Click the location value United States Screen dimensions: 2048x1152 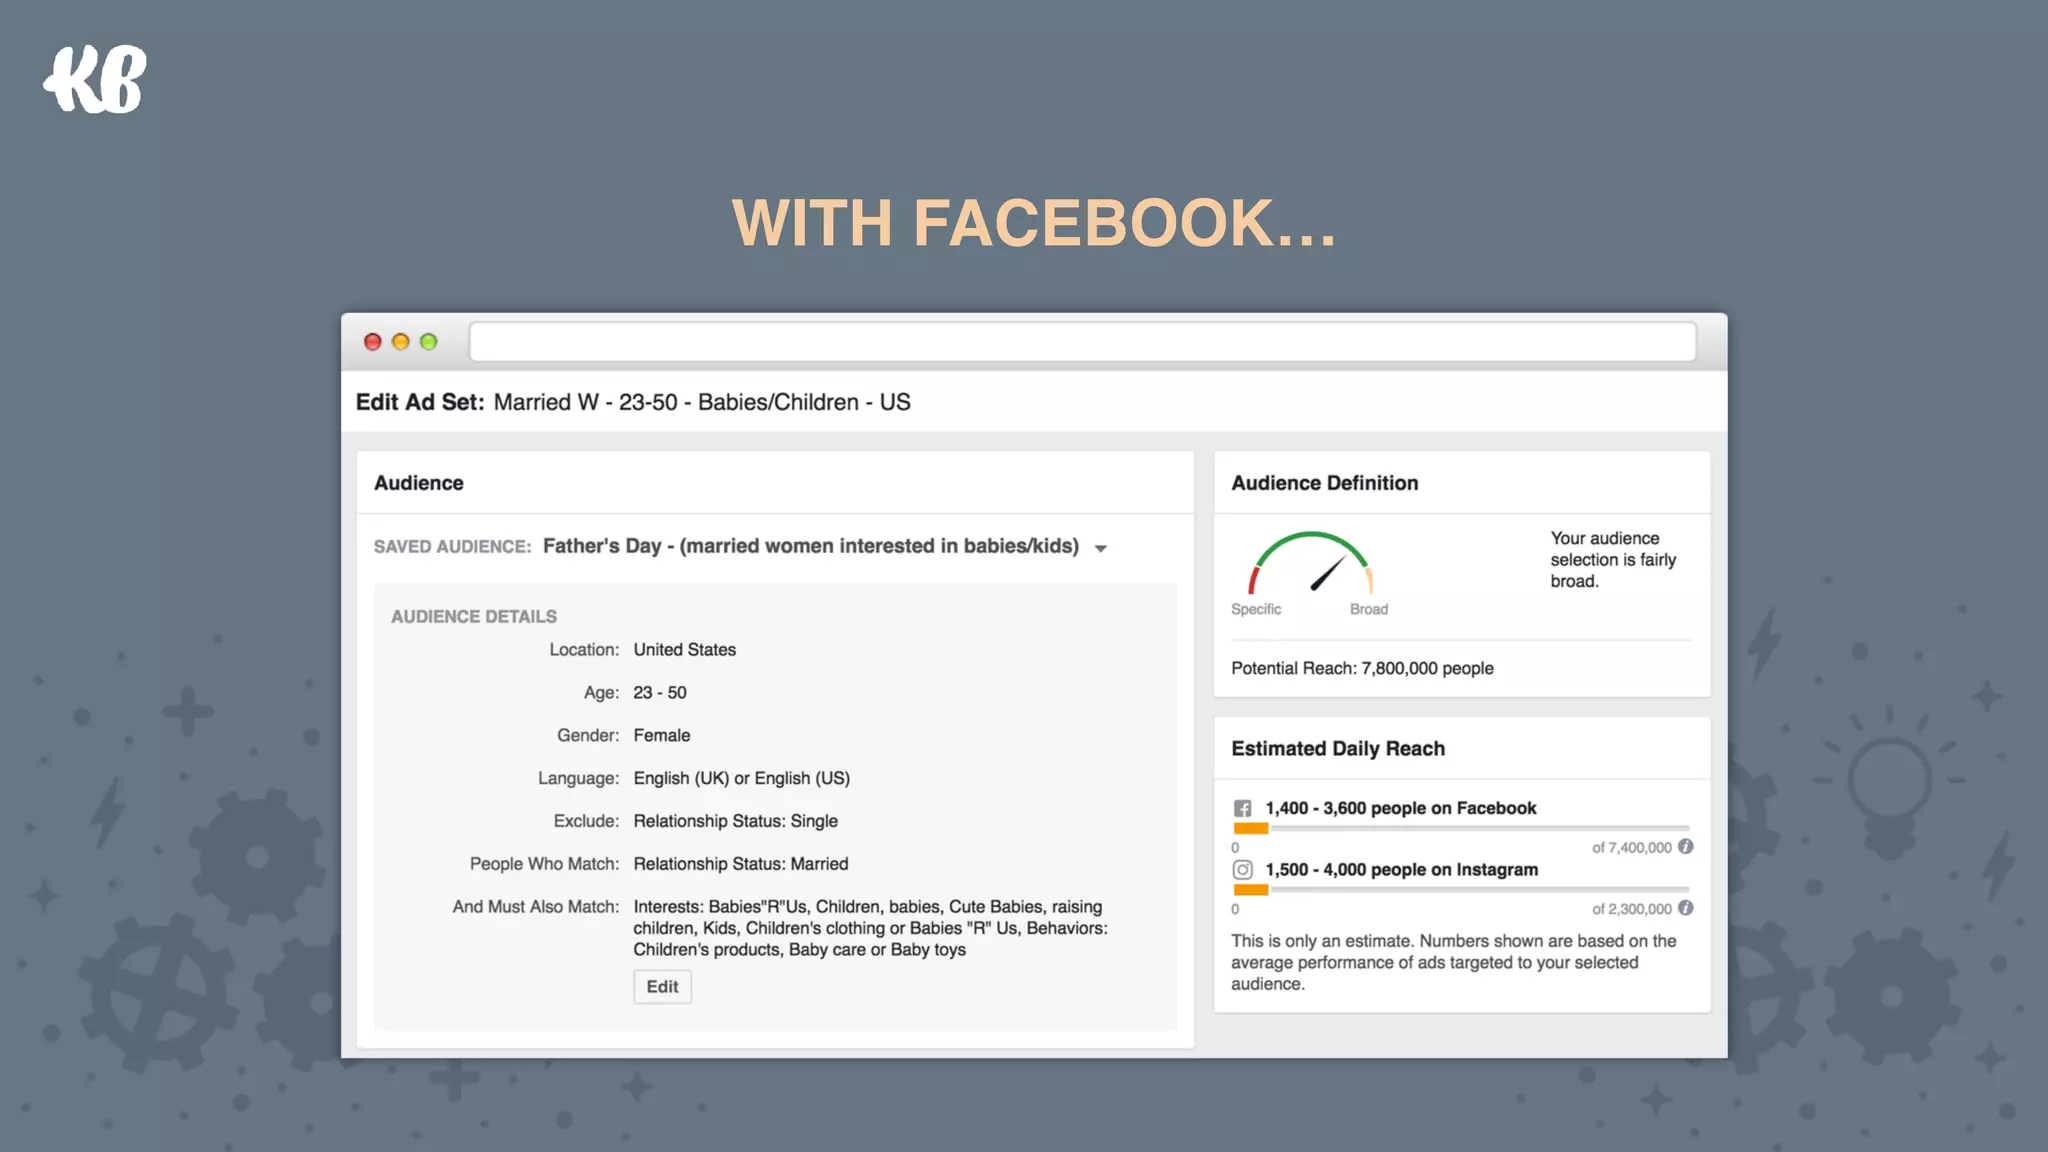click(685, 650)
